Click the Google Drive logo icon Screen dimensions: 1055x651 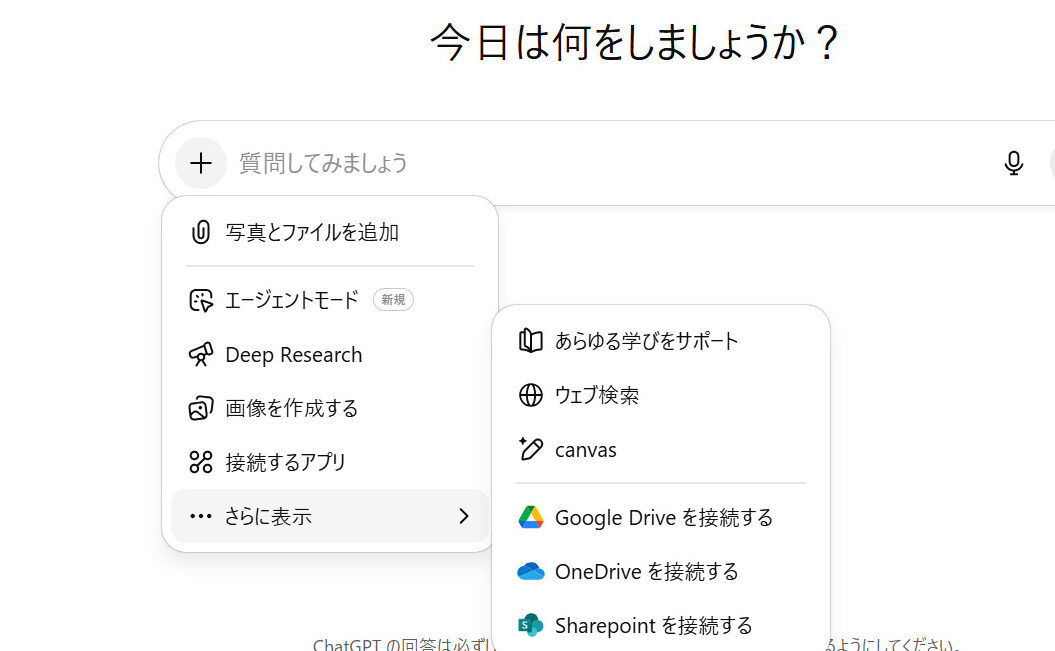pyautogui.click(x=530, y=518)
